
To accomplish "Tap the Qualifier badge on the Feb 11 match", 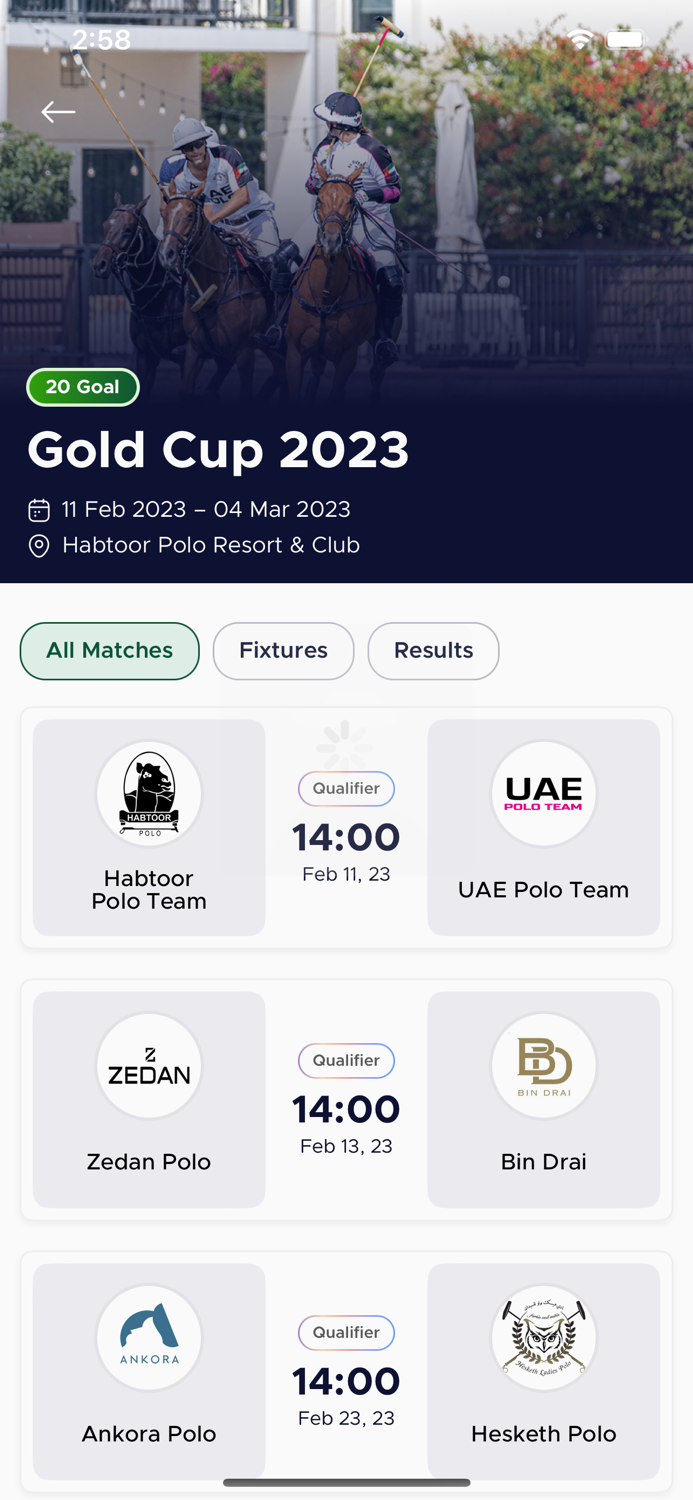I will pos(346,788).
